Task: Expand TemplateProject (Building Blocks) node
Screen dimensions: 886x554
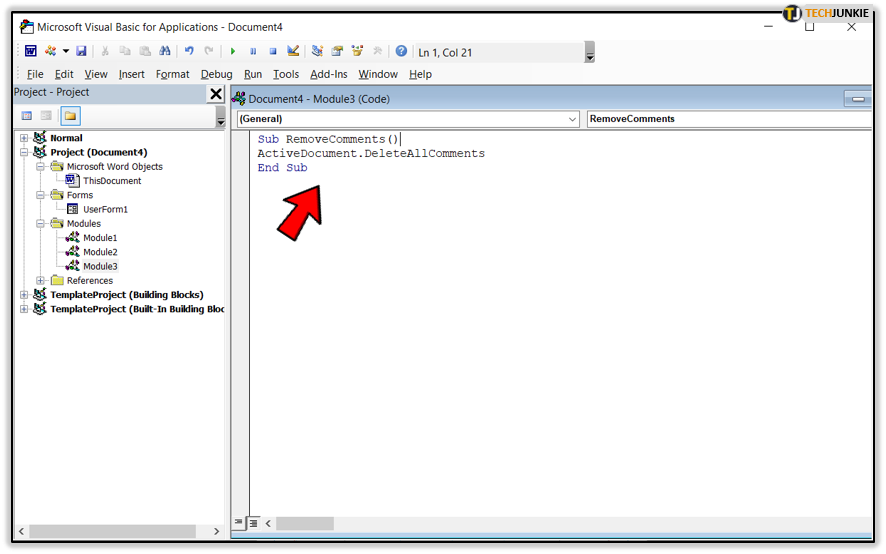Action: 24,295
